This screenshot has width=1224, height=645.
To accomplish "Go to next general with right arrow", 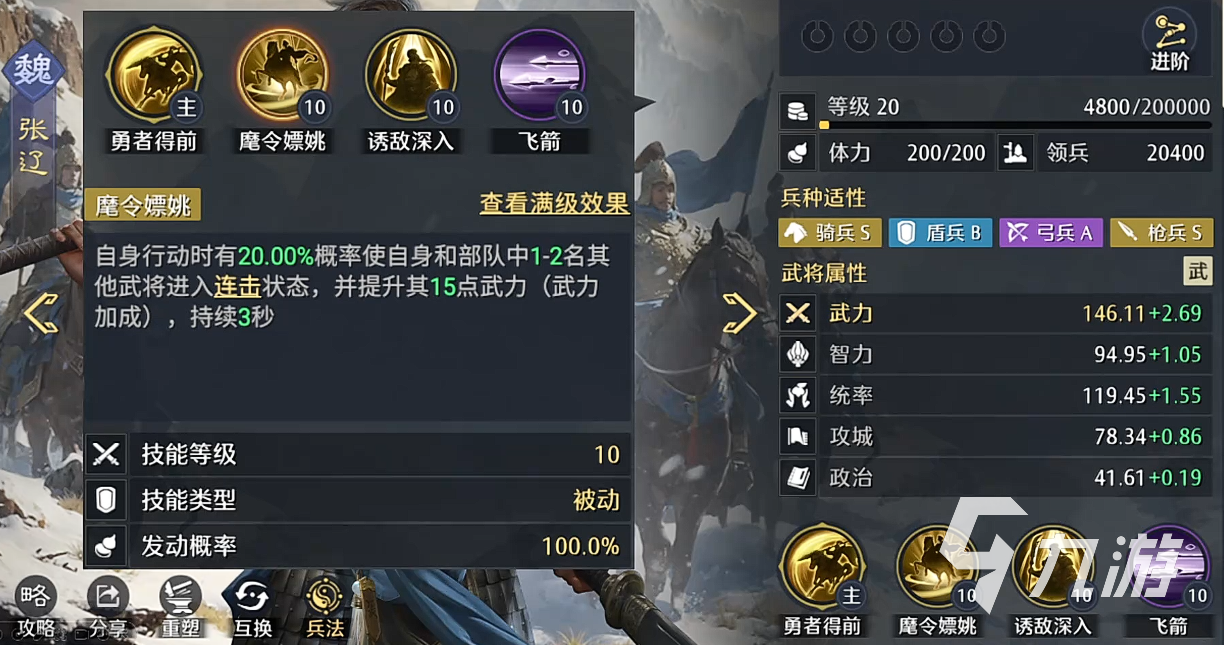I will [x=740, y=314].
